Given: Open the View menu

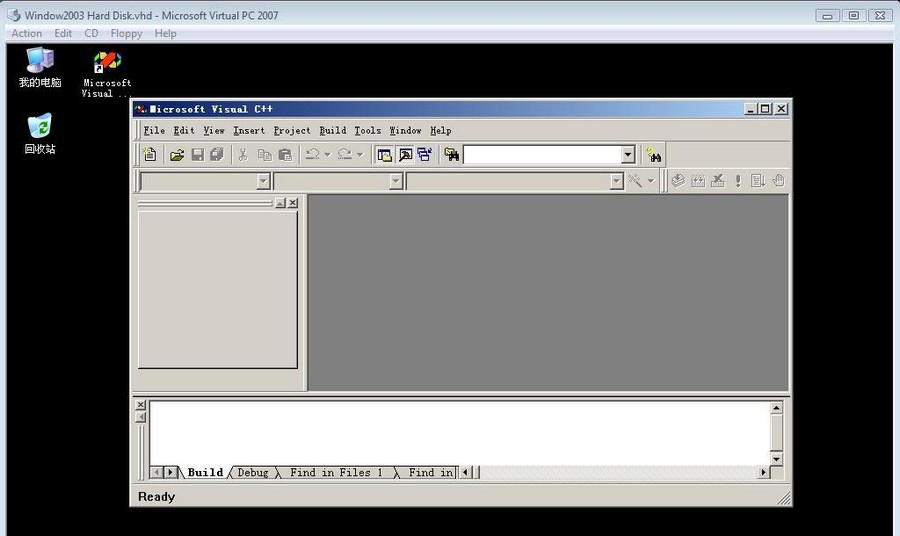Looking at the screenshot, I should (214, 130).
